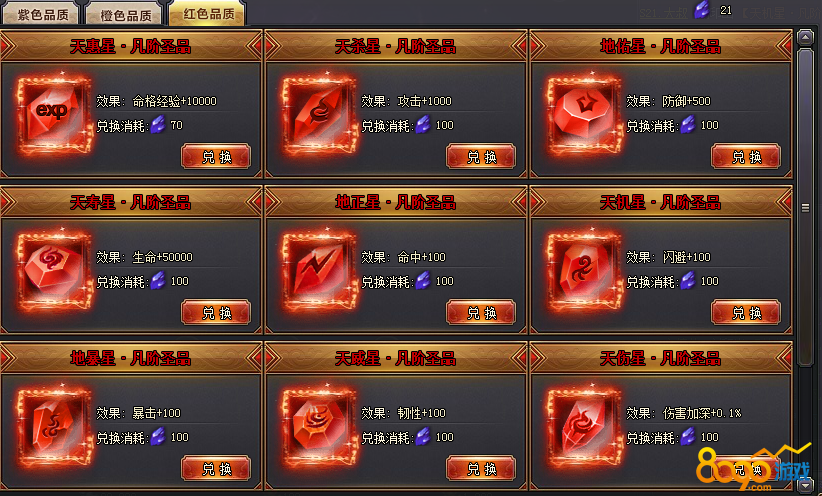Select the 红色品质 tab
This screenshot has width=822, height=496.
(208, 13)
